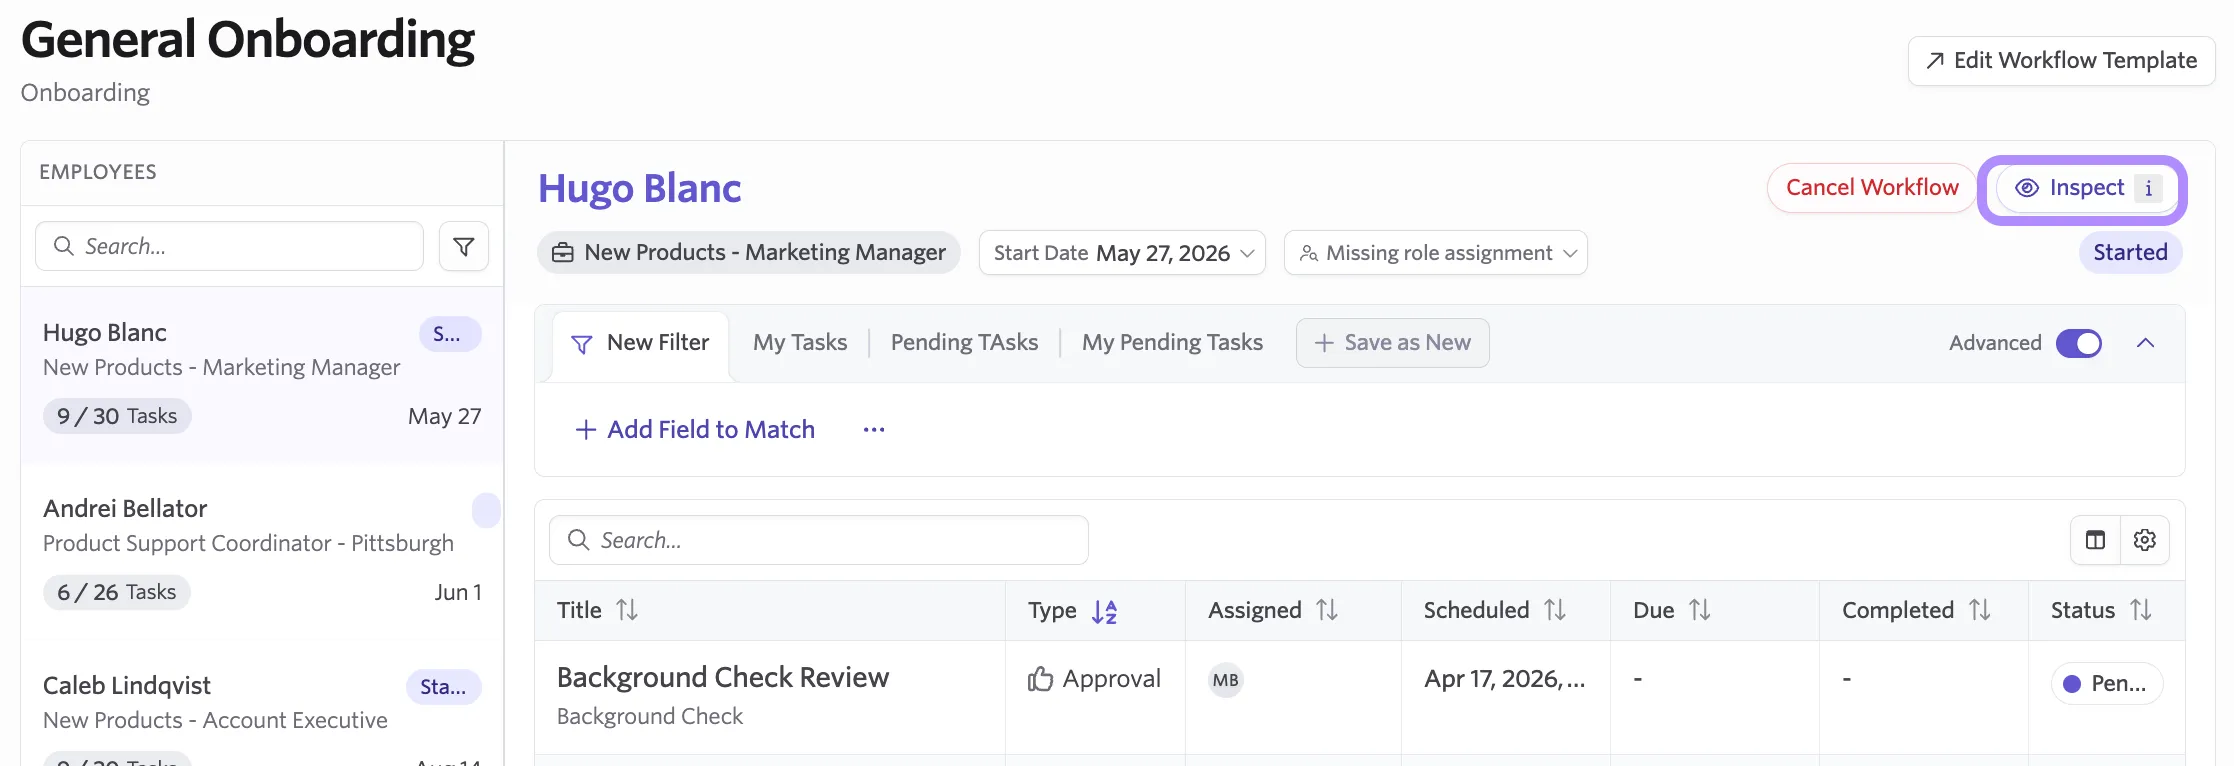2234x766 pixels.
Task: Click Add Field to Match
Action: coord(695,430)
